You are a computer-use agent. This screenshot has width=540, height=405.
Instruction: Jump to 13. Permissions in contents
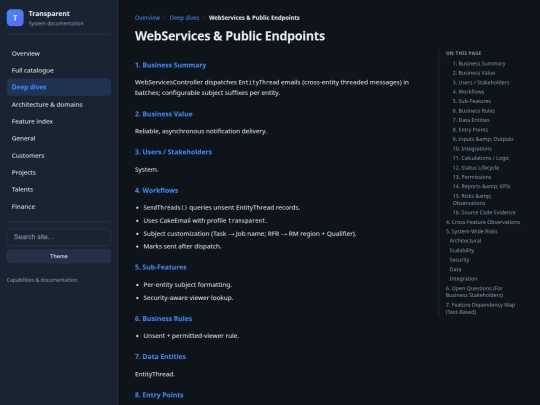tap(472, 177)
